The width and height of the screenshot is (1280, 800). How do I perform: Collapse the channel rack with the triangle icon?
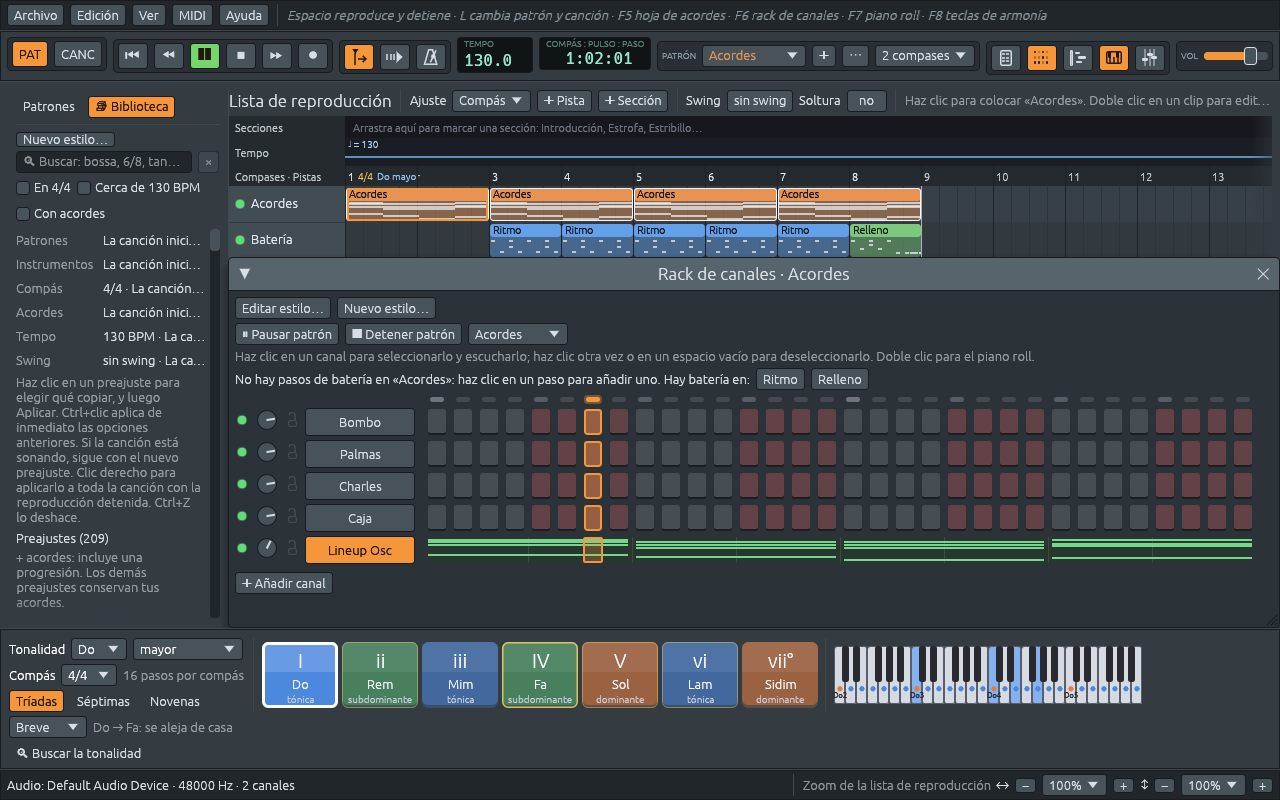pos(245,274)
